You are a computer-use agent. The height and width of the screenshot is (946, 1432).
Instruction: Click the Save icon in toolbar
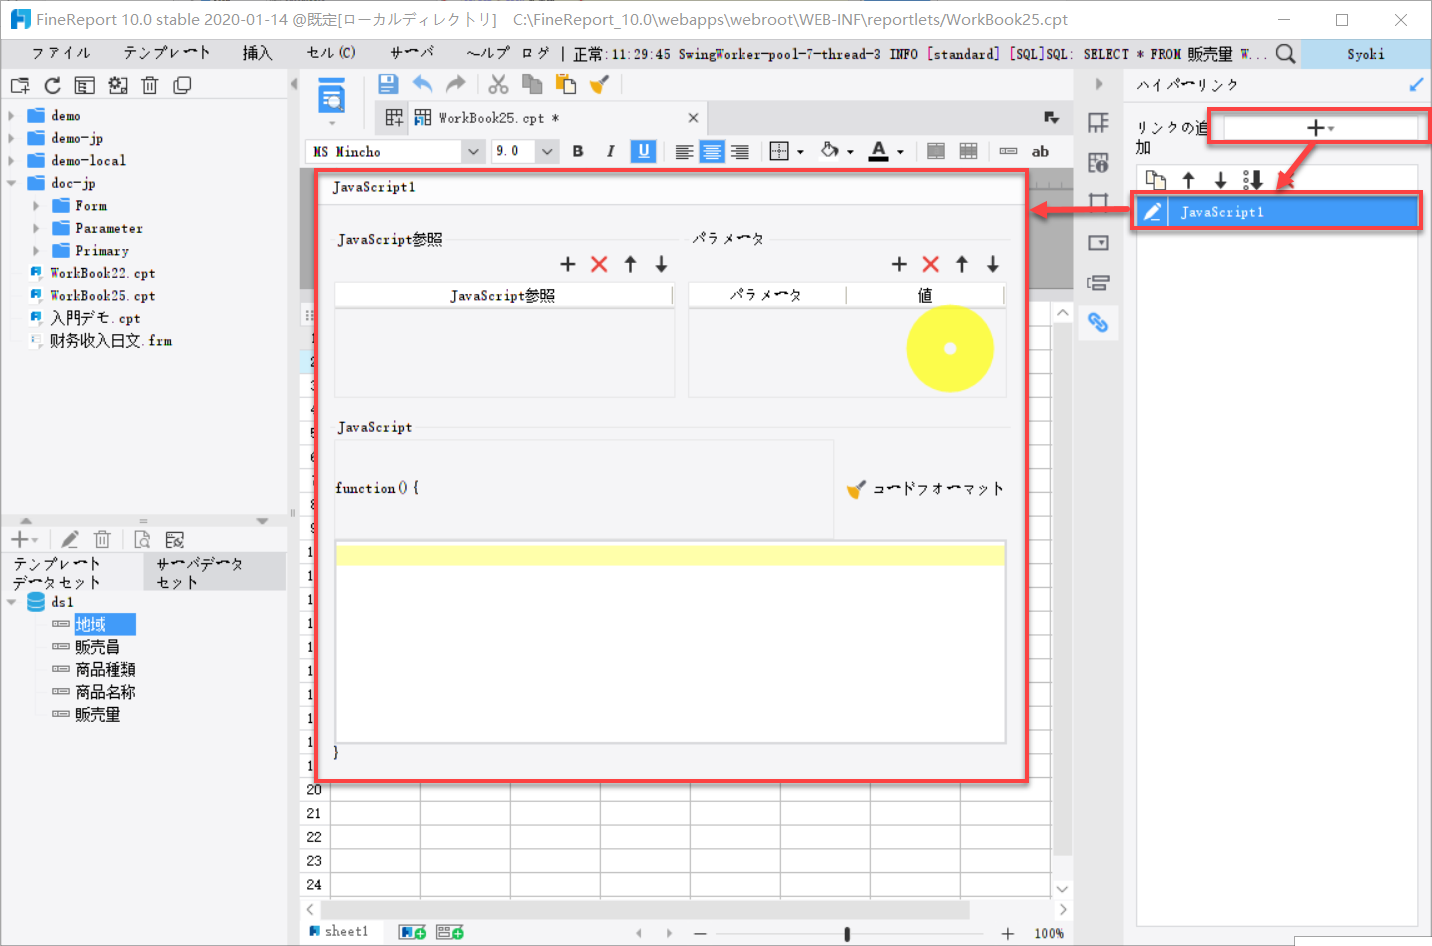388,85
